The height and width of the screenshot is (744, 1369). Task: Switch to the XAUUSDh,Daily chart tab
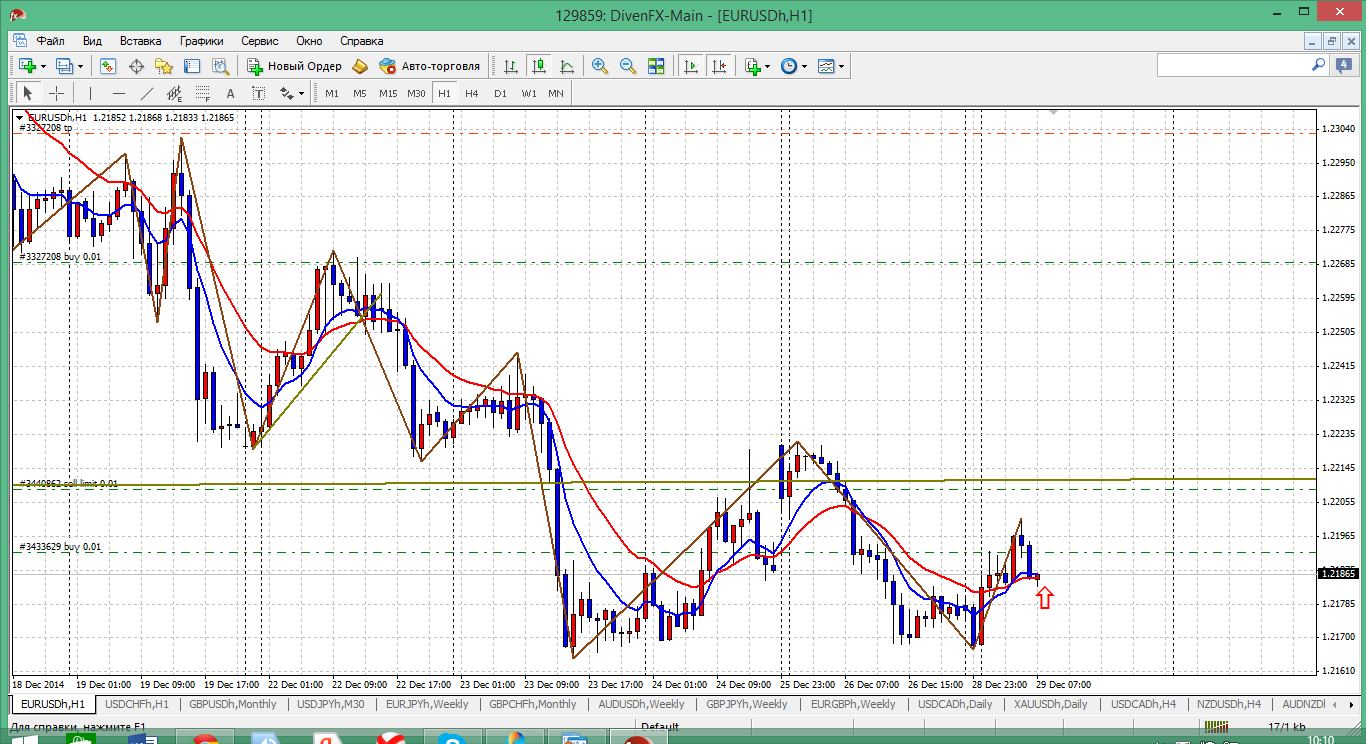click(1049, 704)
